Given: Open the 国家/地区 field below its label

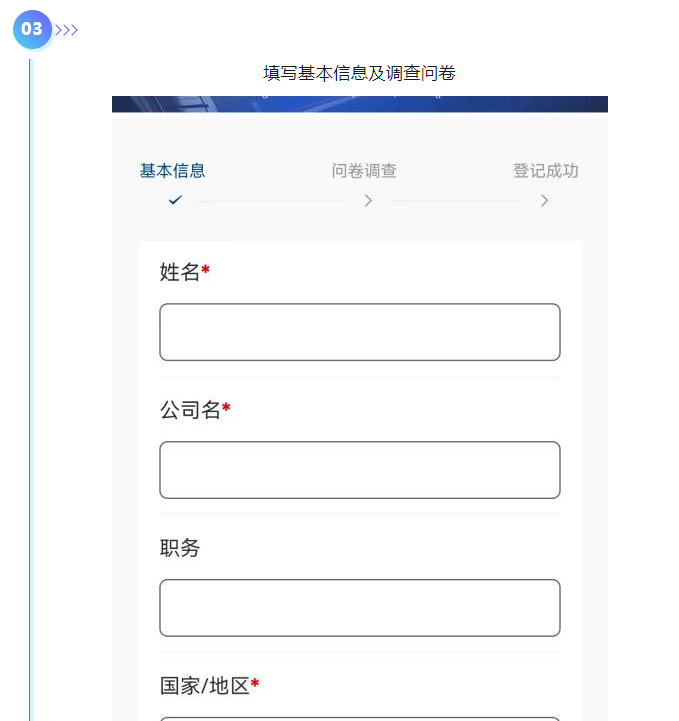Looking at the screenshot, I should 360,719.
